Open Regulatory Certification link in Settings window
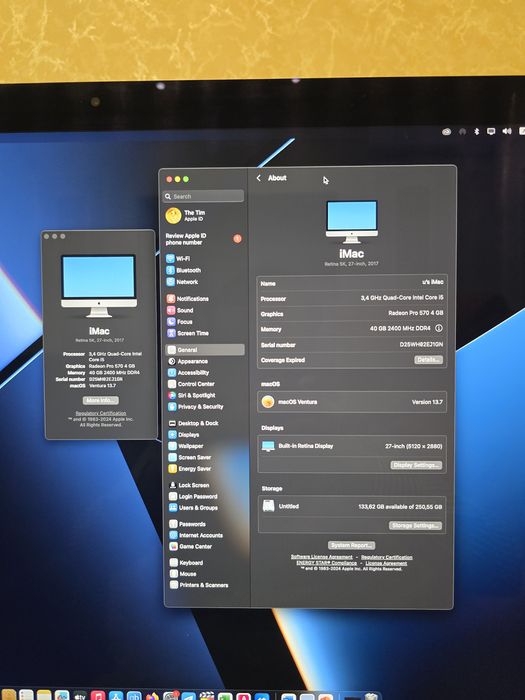This screenshot has height=700, width=525. (387, 557)
